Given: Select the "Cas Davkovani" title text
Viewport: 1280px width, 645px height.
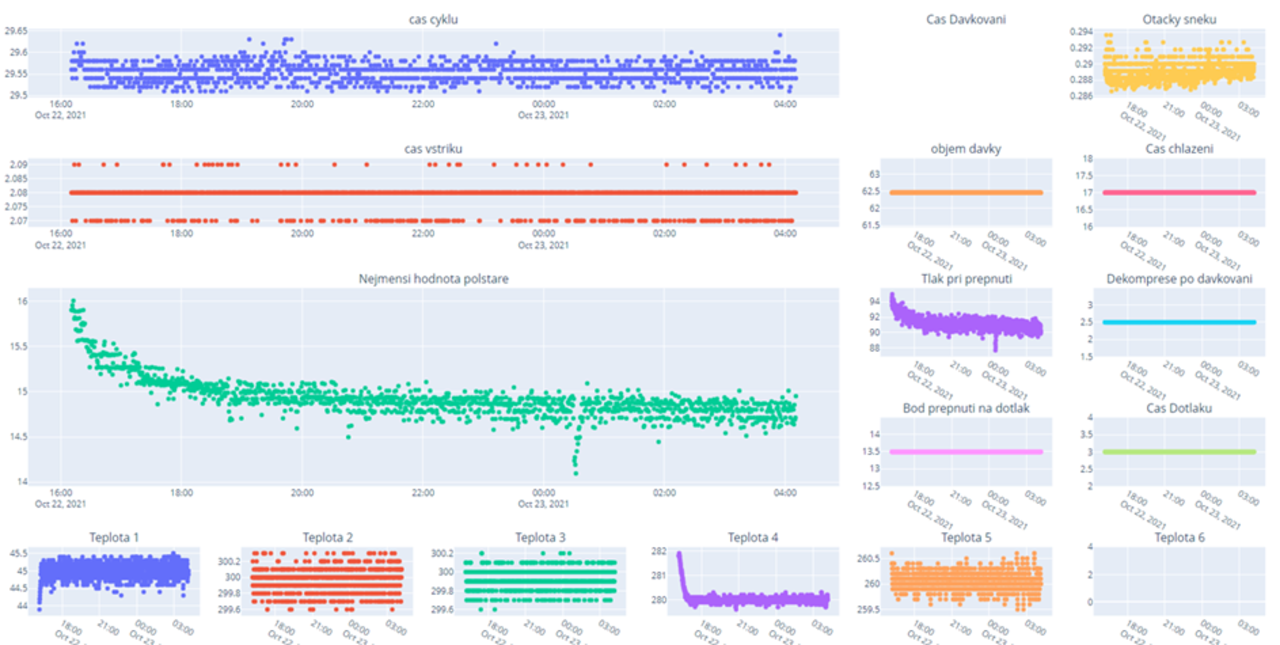Looking at the screenshot, I should pyautogui.click(x=966, y=19).
